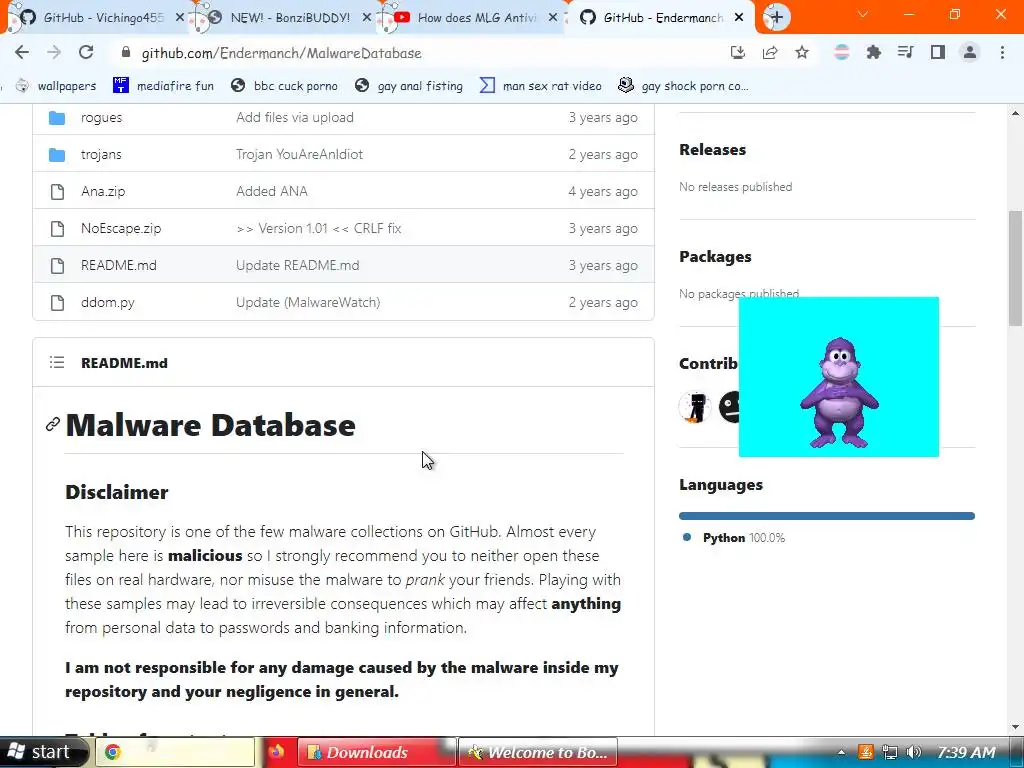This screenshot has width=1024, height=768.
Task: Select the GitHub - Endermanch tab
Action: coord(660,18)
